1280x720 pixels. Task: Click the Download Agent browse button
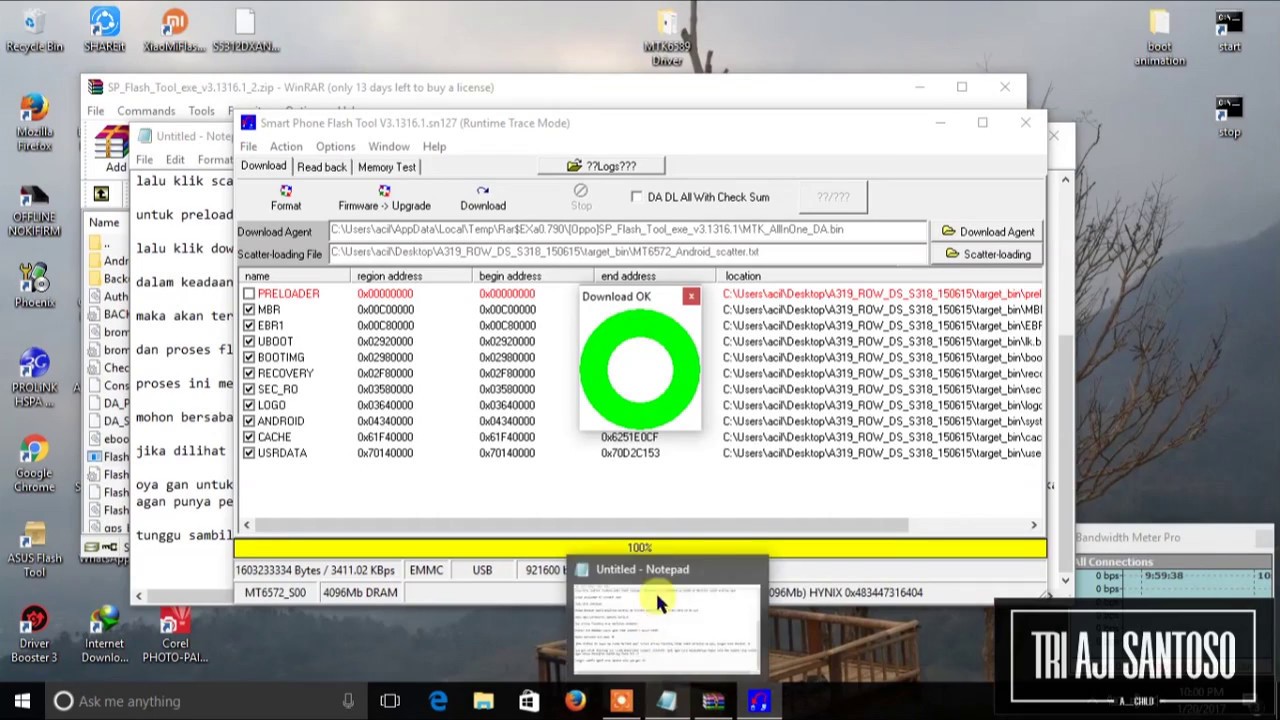point(987,232)
